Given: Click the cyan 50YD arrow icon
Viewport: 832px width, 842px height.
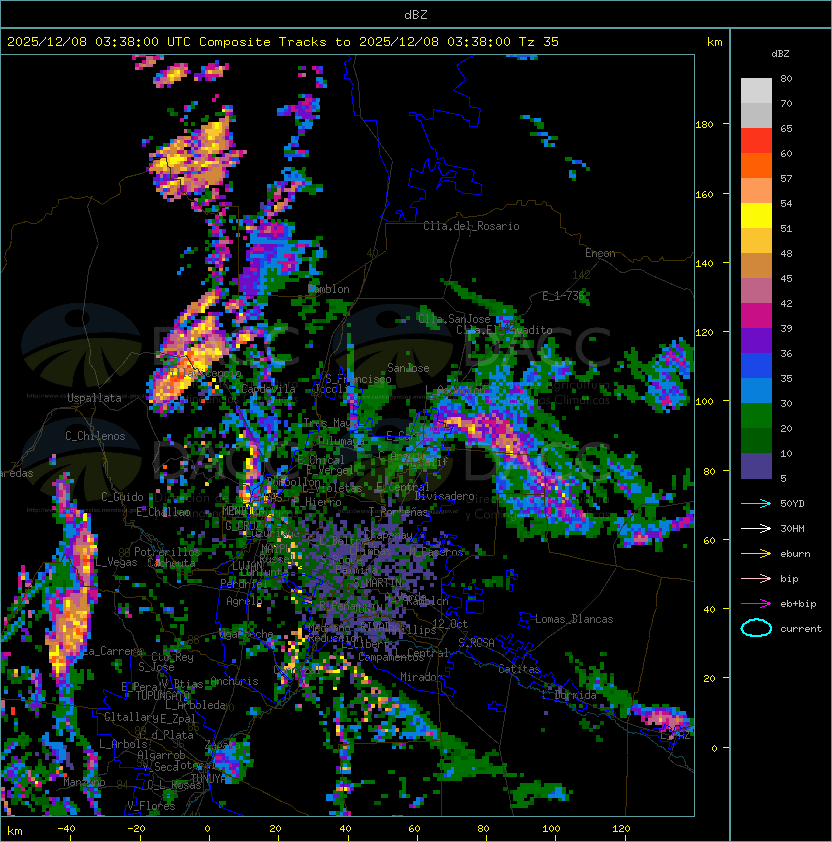Looking at the screenshot, I should 756,504.
